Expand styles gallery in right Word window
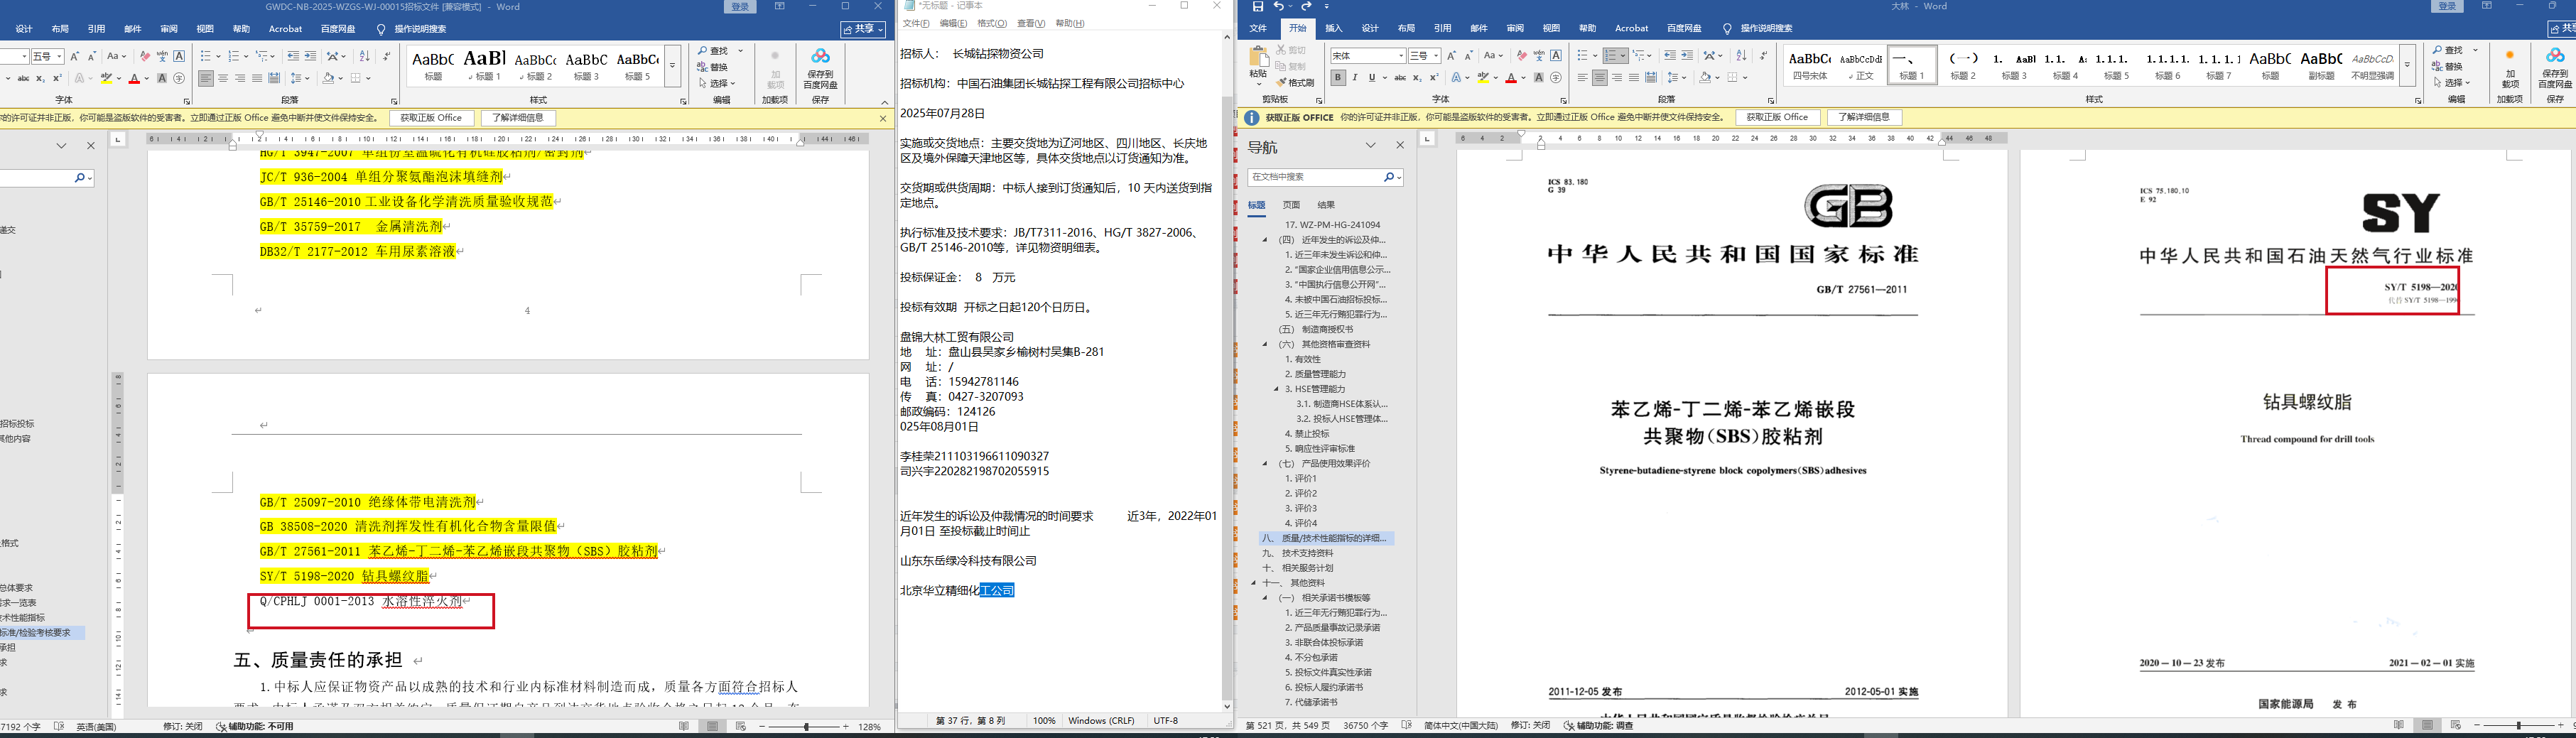 click(x=2407, y=65)
